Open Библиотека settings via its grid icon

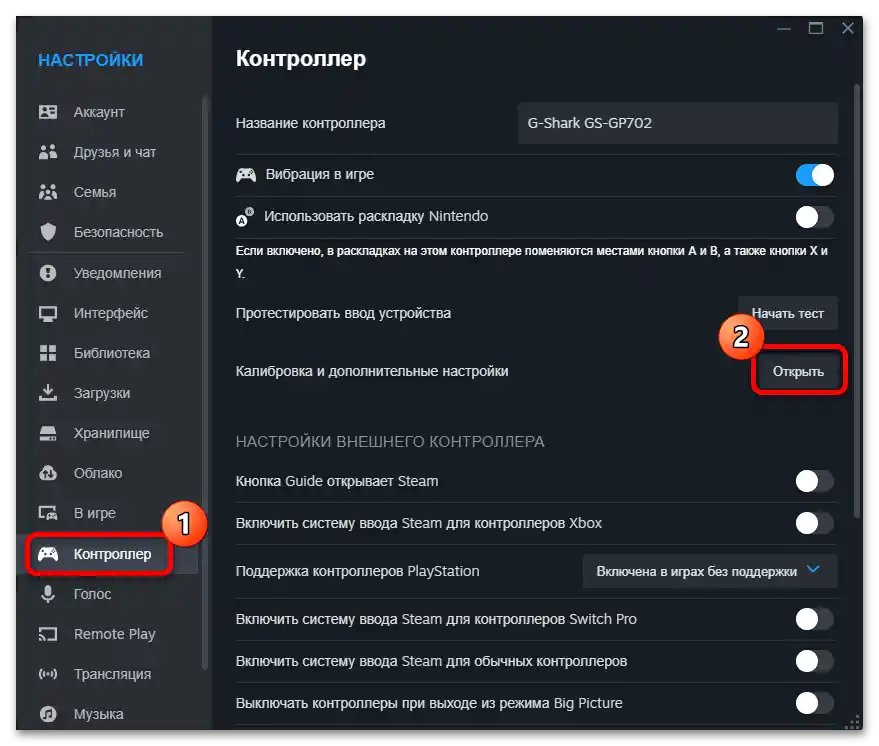pos(47,353)
